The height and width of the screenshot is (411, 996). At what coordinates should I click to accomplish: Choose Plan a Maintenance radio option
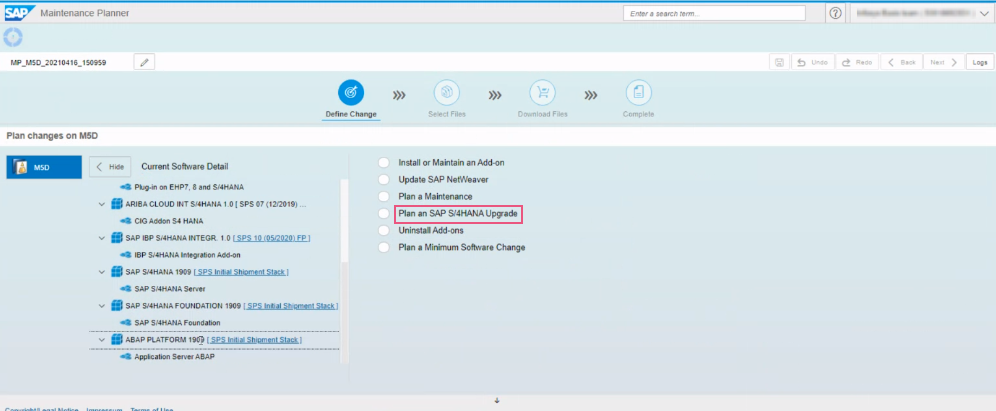pos(384,197)
